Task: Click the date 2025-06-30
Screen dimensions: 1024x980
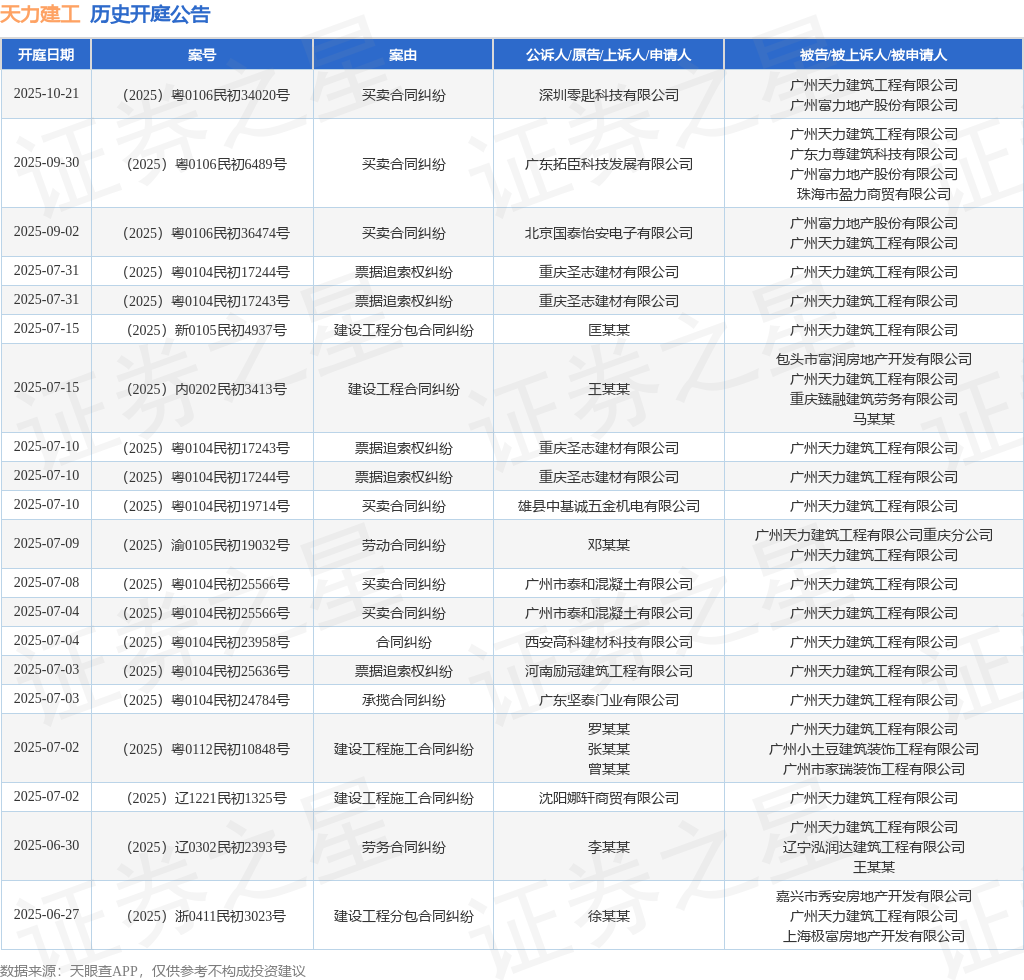Action: click(x=46, y=846)
